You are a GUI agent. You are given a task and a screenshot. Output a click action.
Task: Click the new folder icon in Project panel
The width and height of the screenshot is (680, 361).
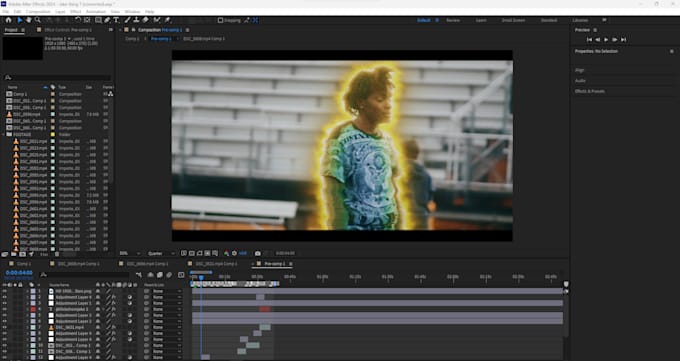pos(13,254)
